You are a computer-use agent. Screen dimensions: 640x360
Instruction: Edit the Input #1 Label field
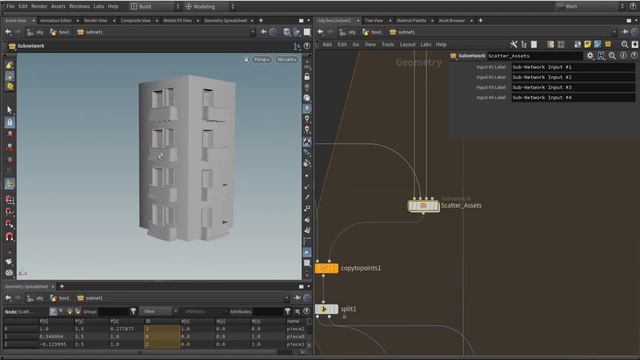(573, 67)
